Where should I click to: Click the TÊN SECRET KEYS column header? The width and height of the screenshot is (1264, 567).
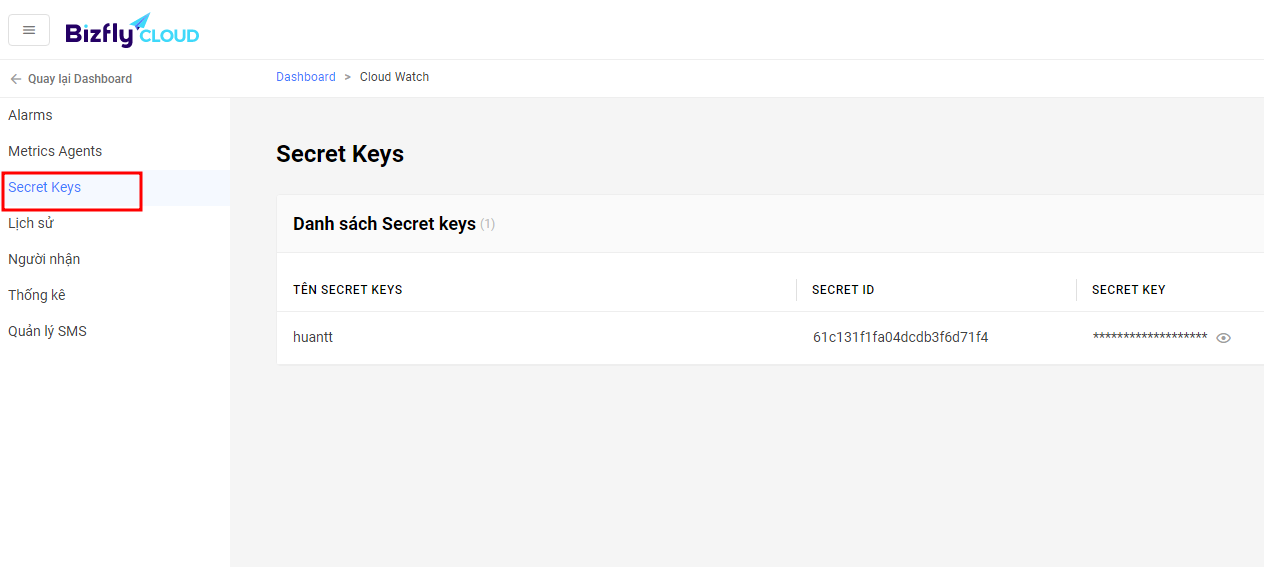[348, 290]
